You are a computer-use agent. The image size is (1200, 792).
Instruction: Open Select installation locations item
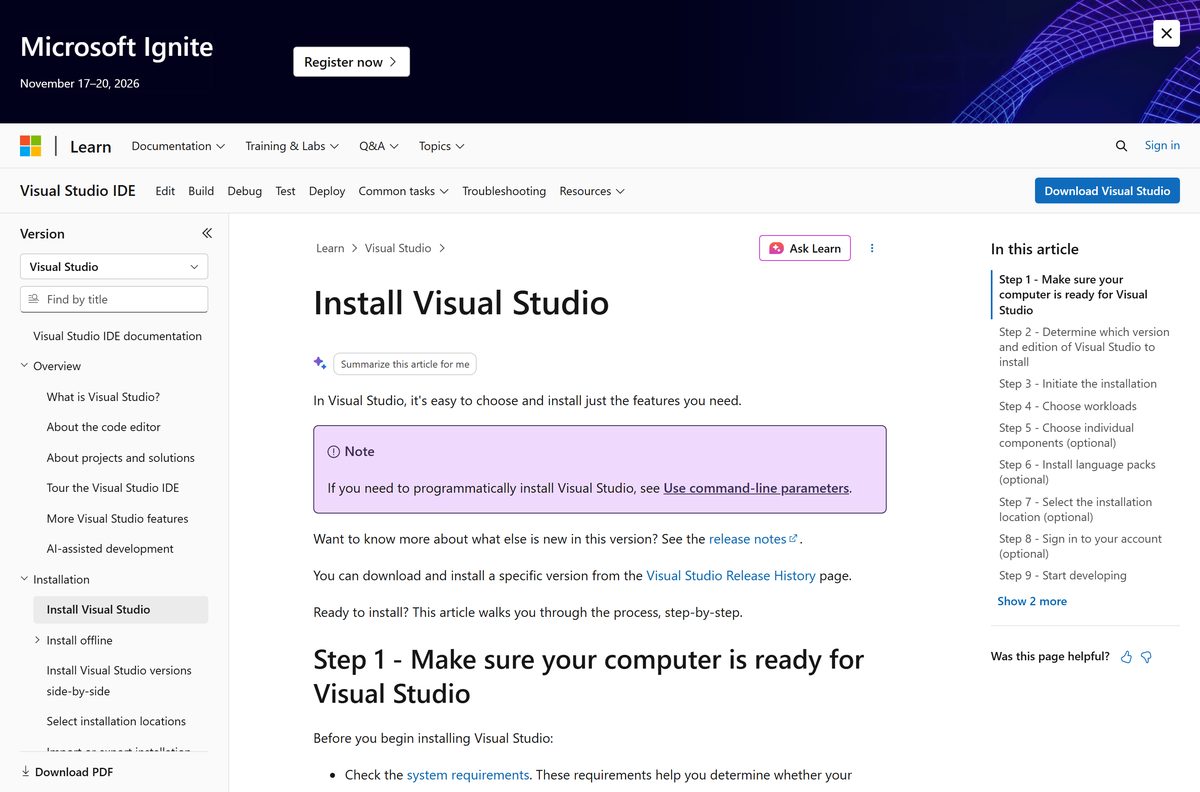(x=116, y=721)
